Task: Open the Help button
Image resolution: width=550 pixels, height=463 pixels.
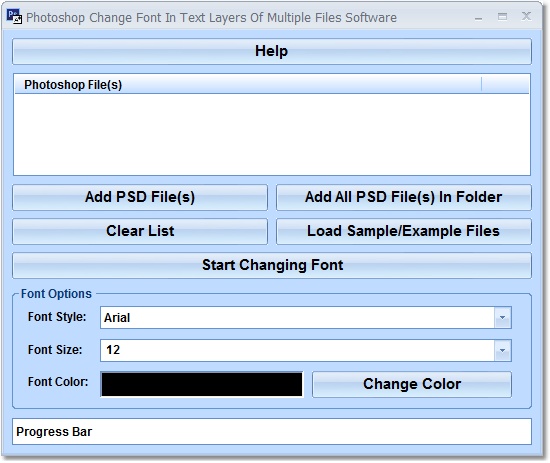Action: (x=272, y=52)
